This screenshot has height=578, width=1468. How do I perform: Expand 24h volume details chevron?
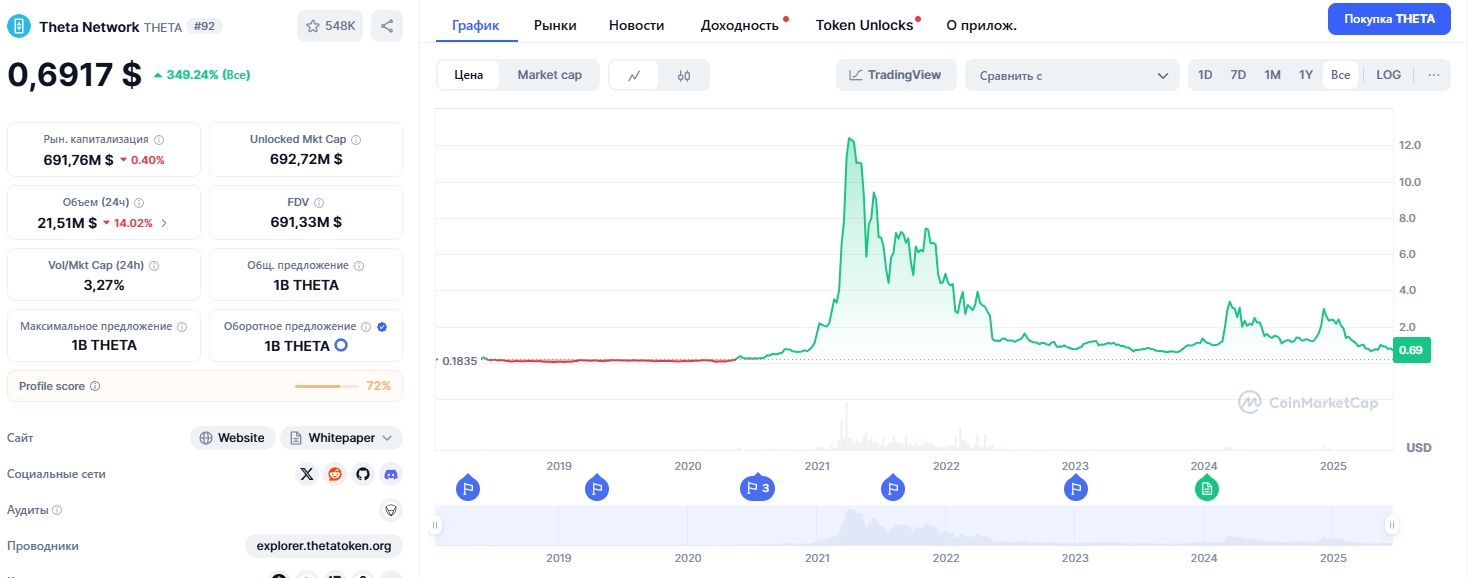point(164,223)
